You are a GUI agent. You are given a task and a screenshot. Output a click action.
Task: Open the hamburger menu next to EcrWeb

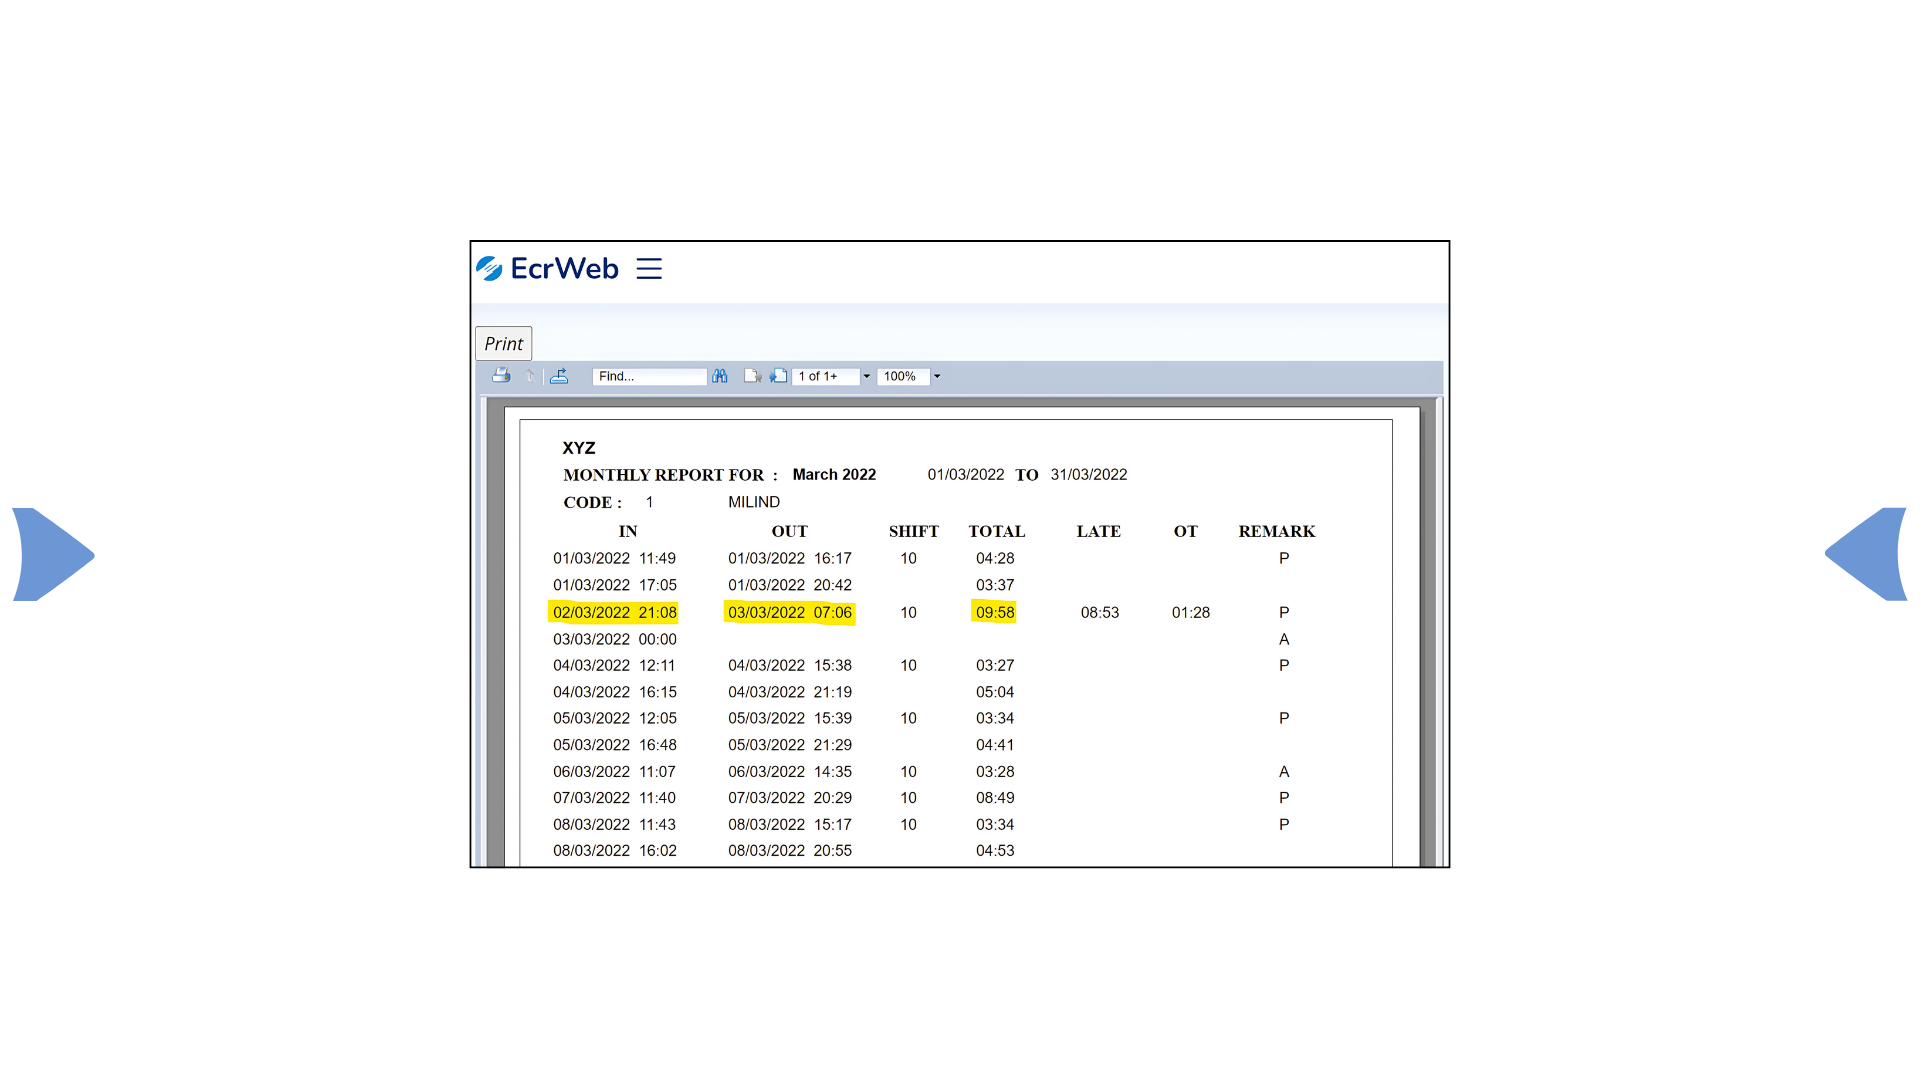point(649,268)
